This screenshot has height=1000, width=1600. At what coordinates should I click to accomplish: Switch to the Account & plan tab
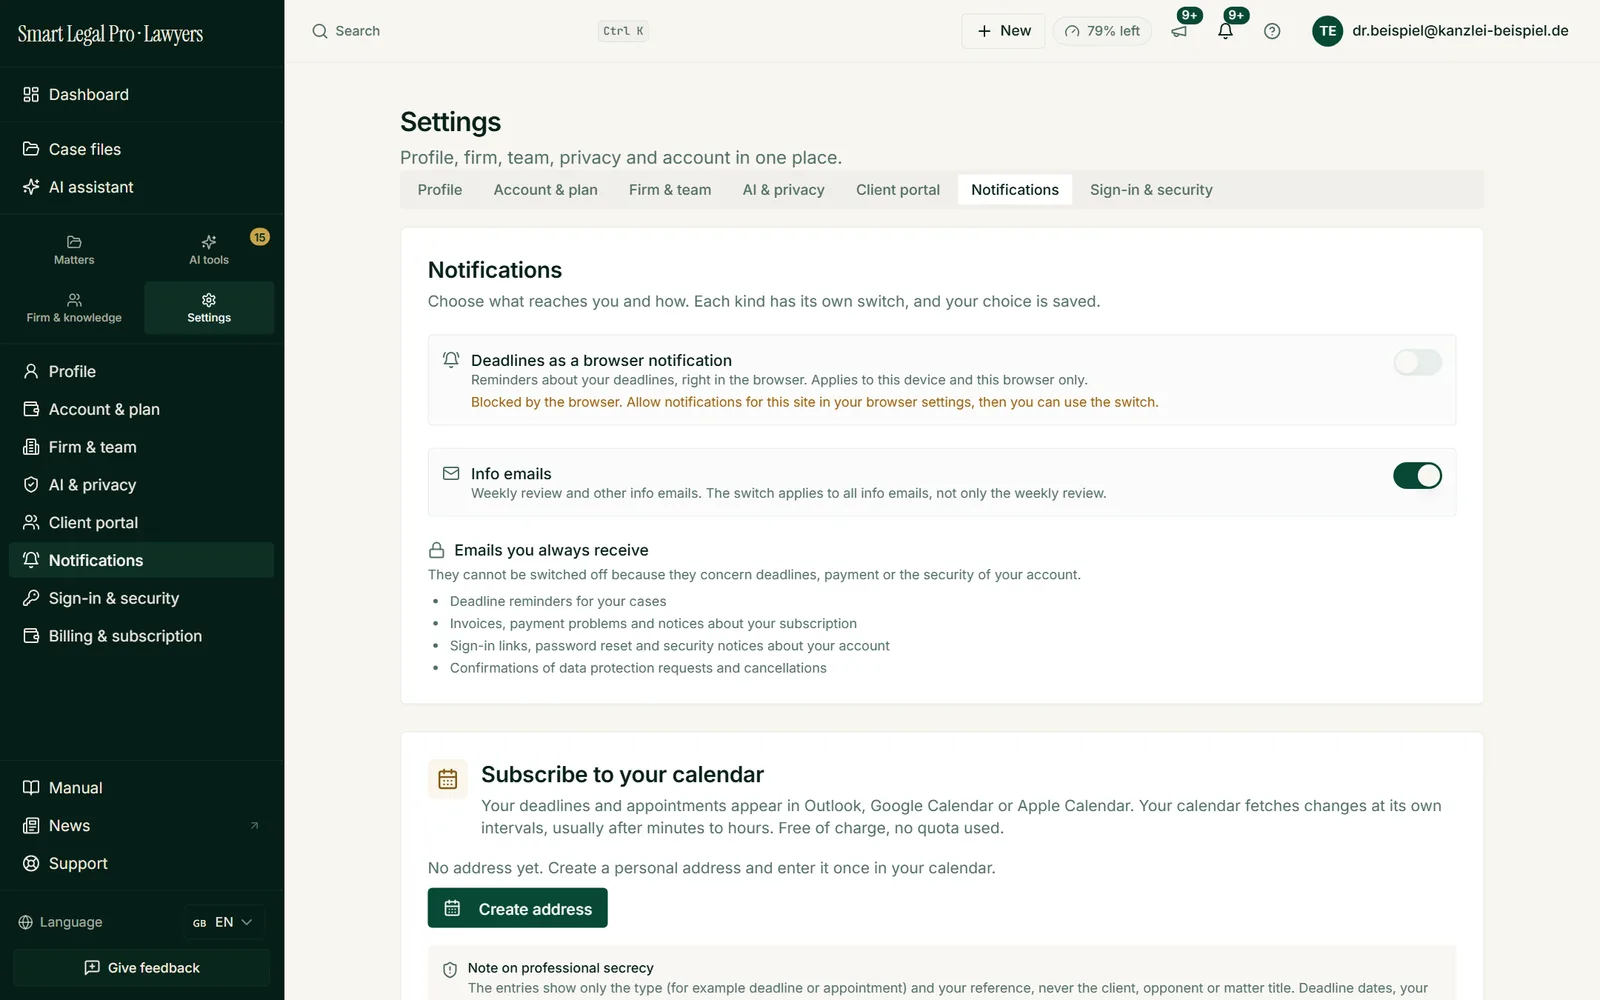545,190
